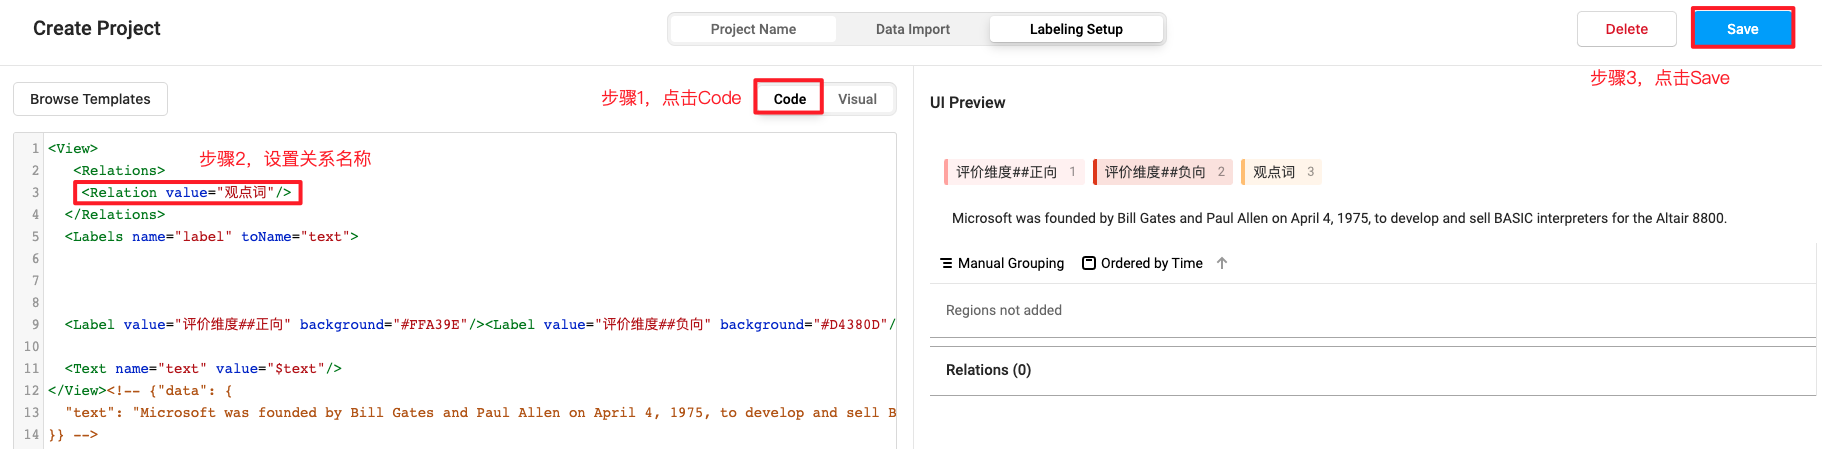This screenshot has width=1822, height=449.
Task: Click the Microsoft sample text in the preview
Action: point(1338,218)
